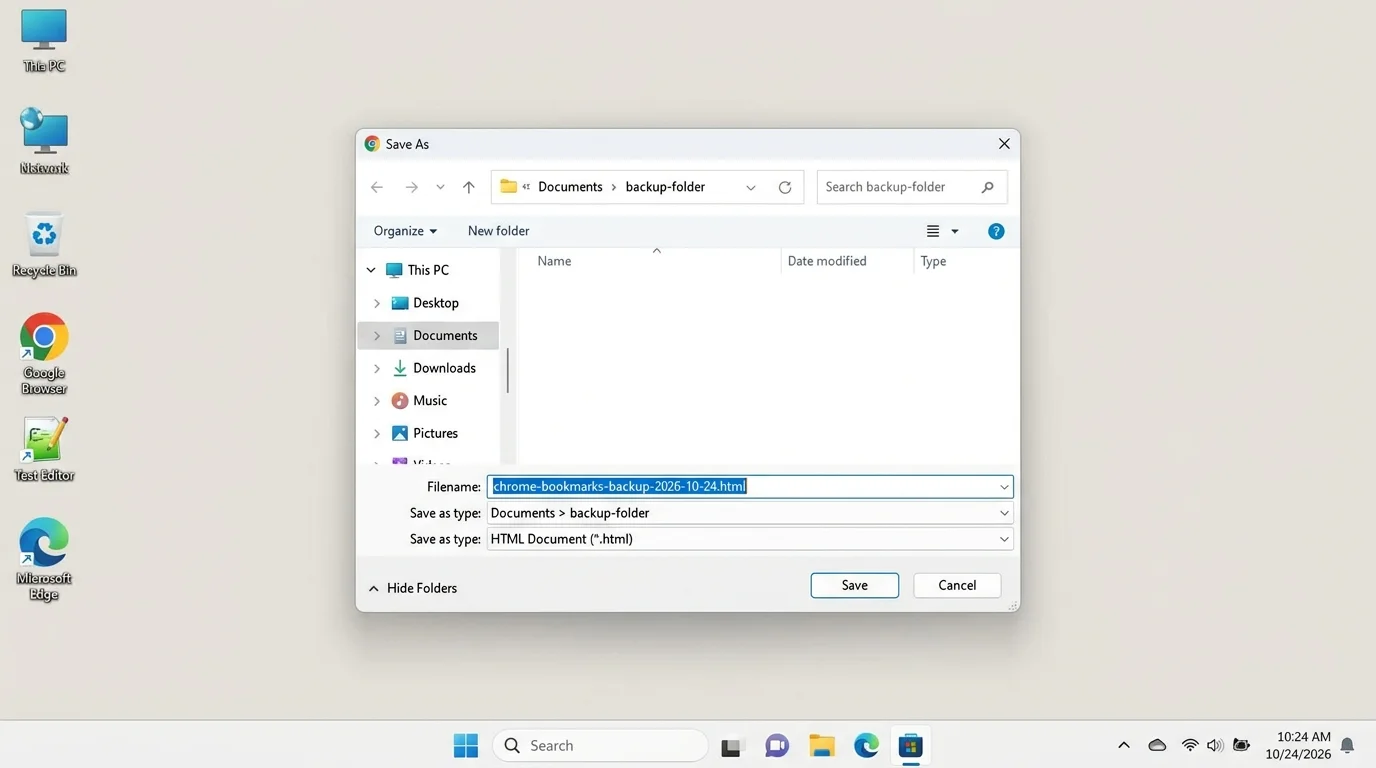The width and height of the screenshot is (1376, 768).
Task: Change the view with the list view icon
Action: click(x=933, y=231)
